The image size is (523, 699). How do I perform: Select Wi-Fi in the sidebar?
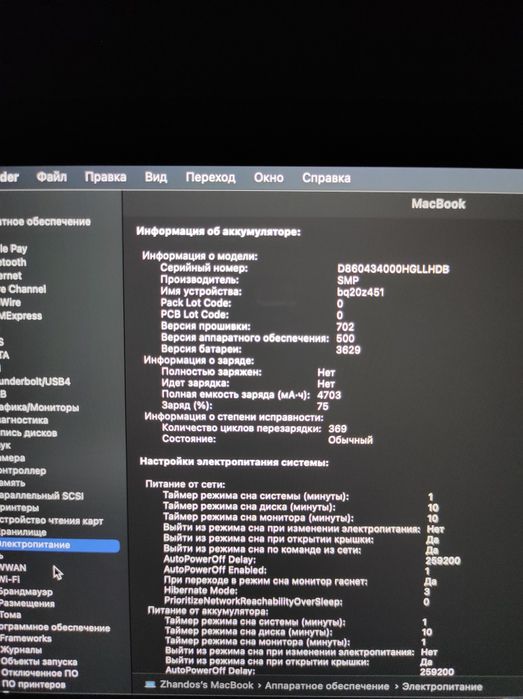pyautogui.click(x=10, y=579)
